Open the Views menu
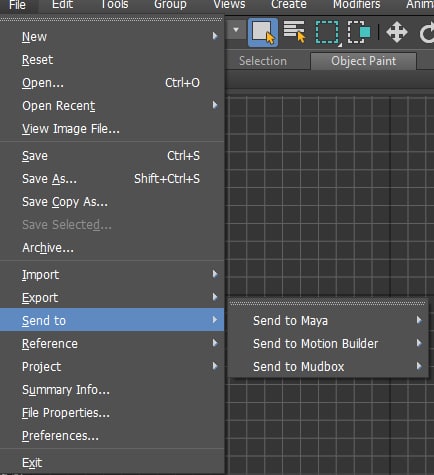Viewport: 434px width, 475px height. 229,4
